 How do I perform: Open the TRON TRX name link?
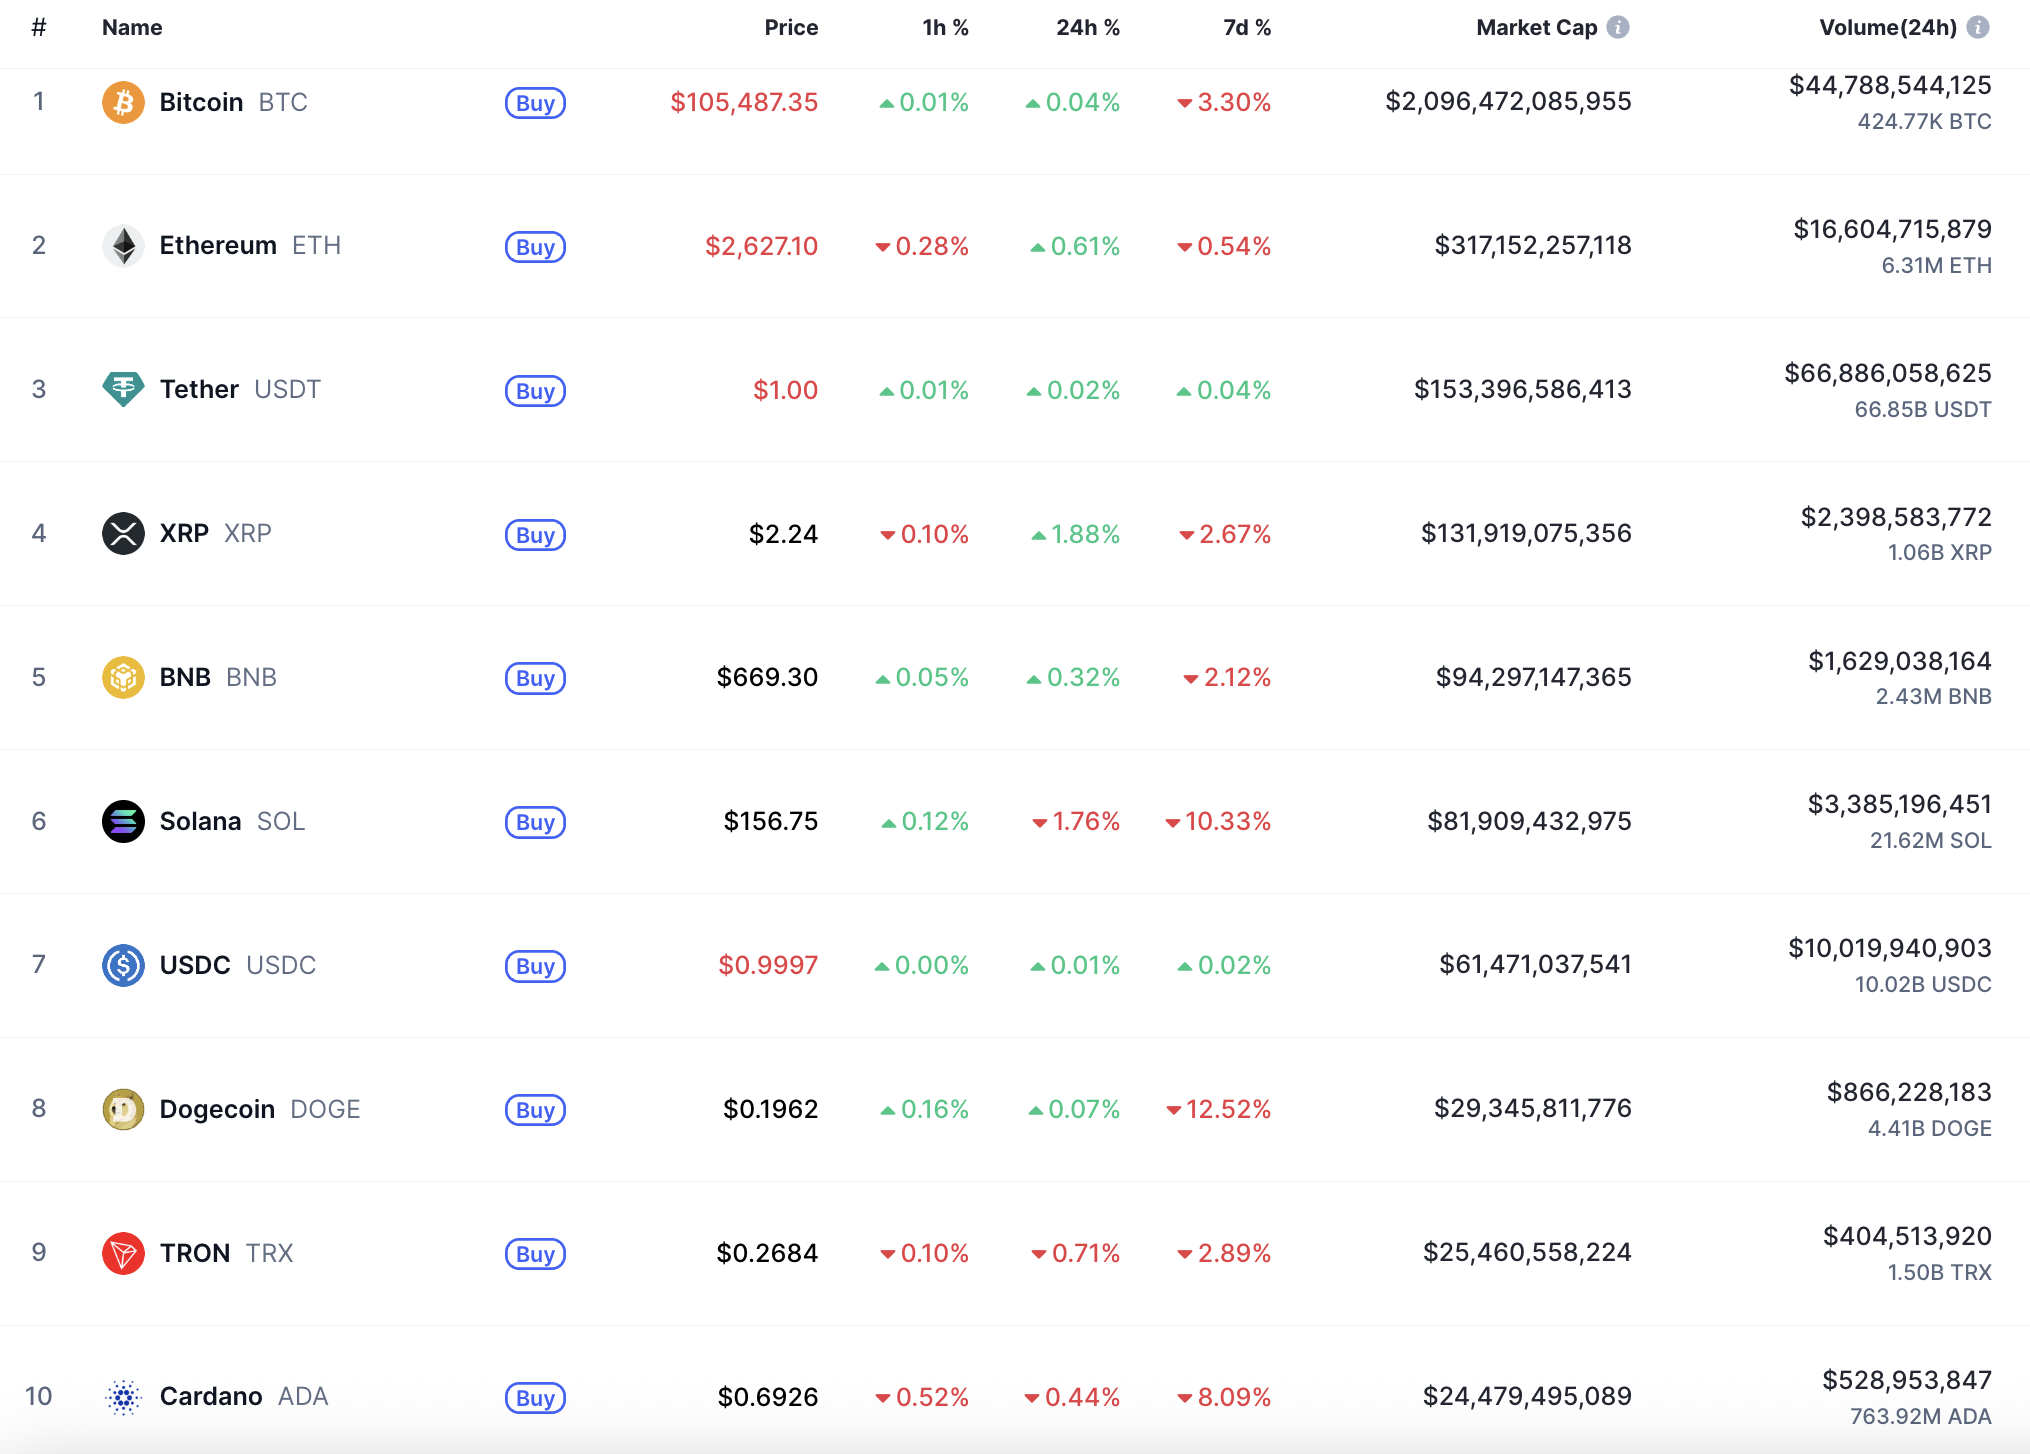point(226,1253)
